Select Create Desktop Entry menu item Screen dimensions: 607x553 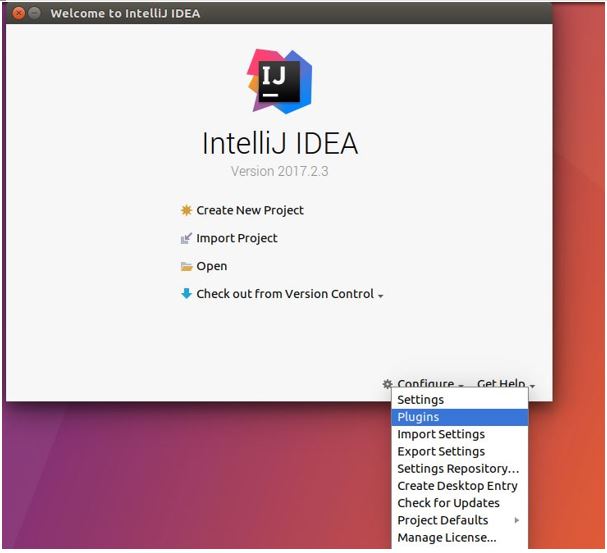(x=460, y=486)
